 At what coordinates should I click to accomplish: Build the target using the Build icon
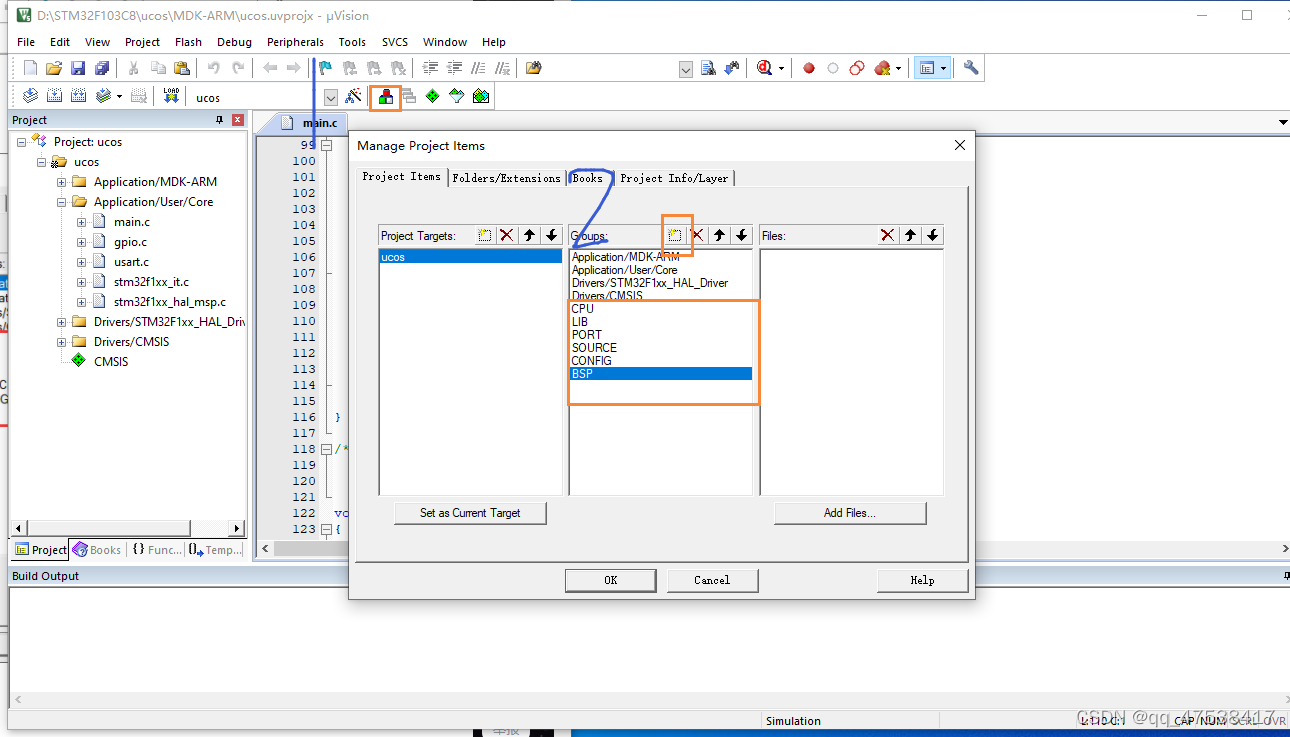click(x=53, y=96)
